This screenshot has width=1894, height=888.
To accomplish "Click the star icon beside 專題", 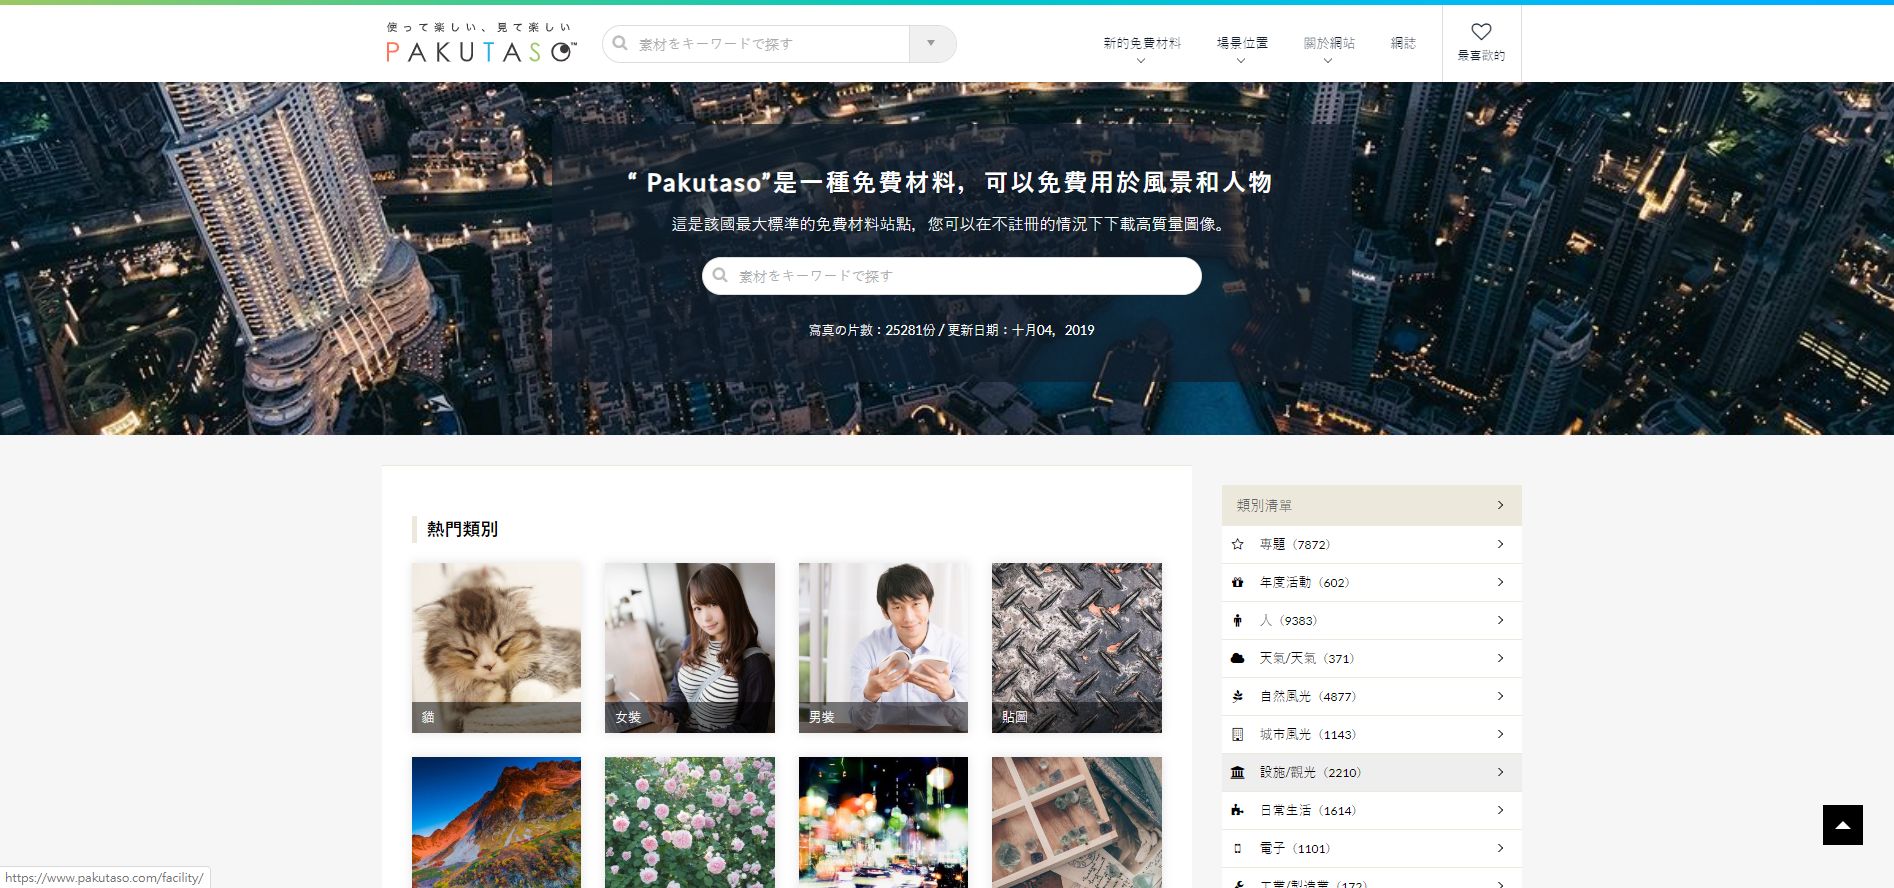I will 1238,544.
